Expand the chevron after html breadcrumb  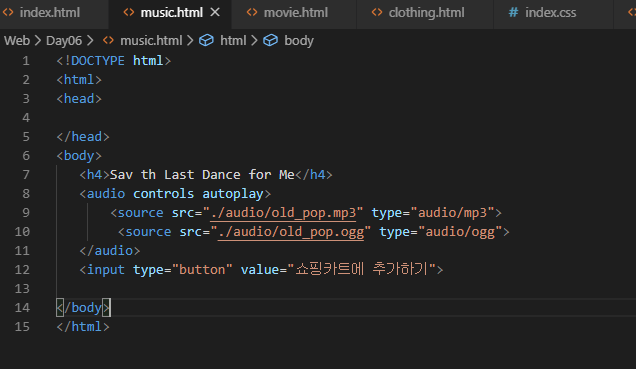254,41
